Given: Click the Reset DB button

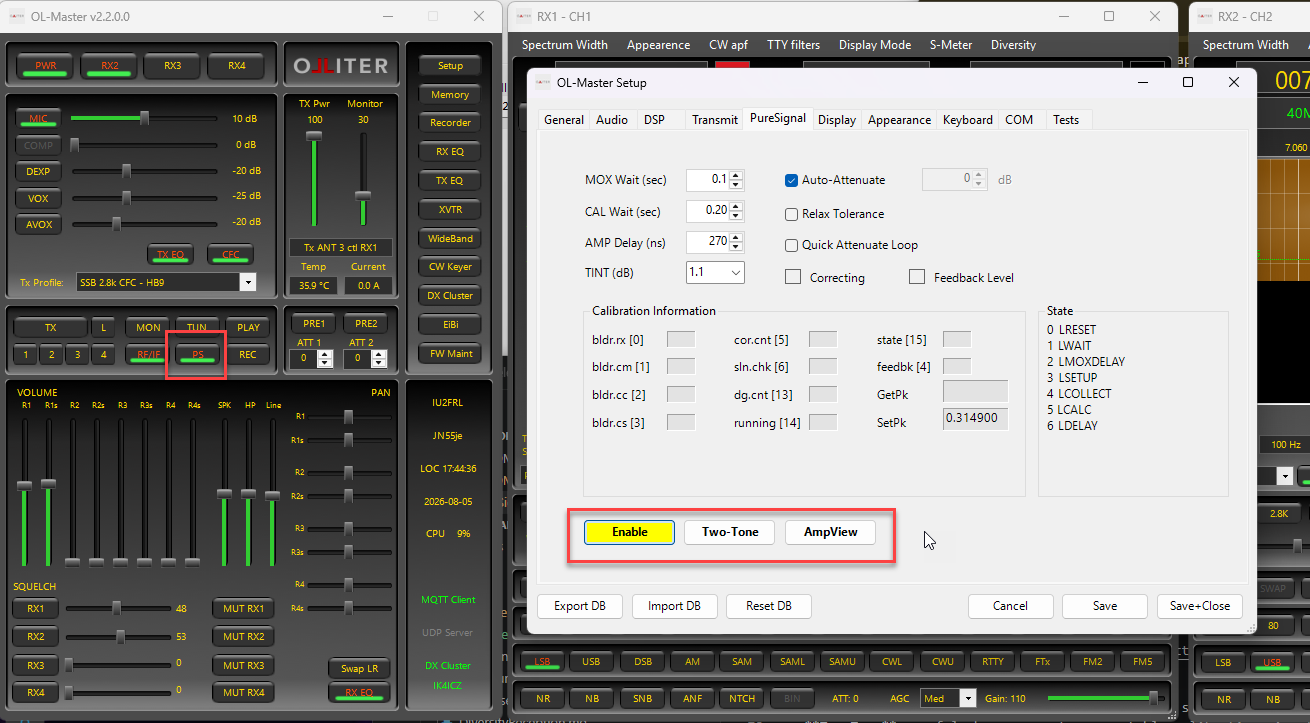Looking at the screenshot, I should click(x=769, y=606).
